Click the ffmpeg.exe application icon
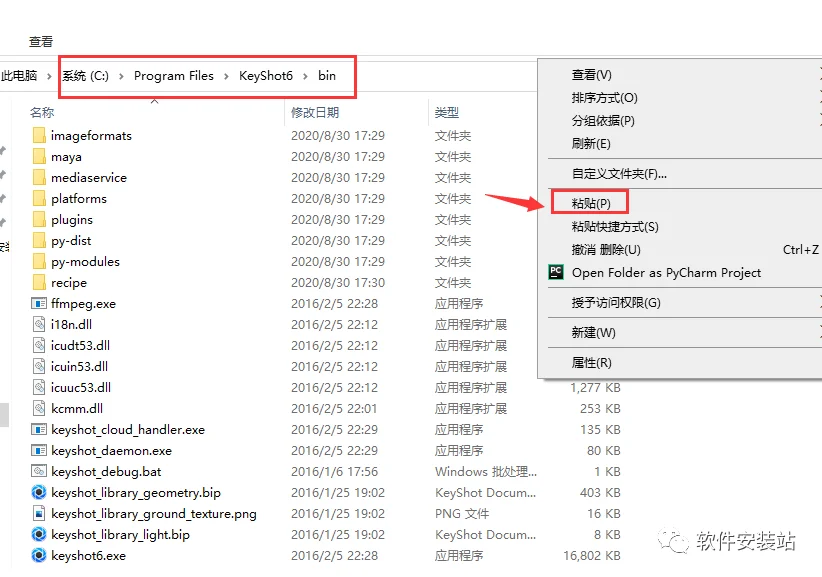The width and height of the screenshot is (822, 577). coord(39,303)
